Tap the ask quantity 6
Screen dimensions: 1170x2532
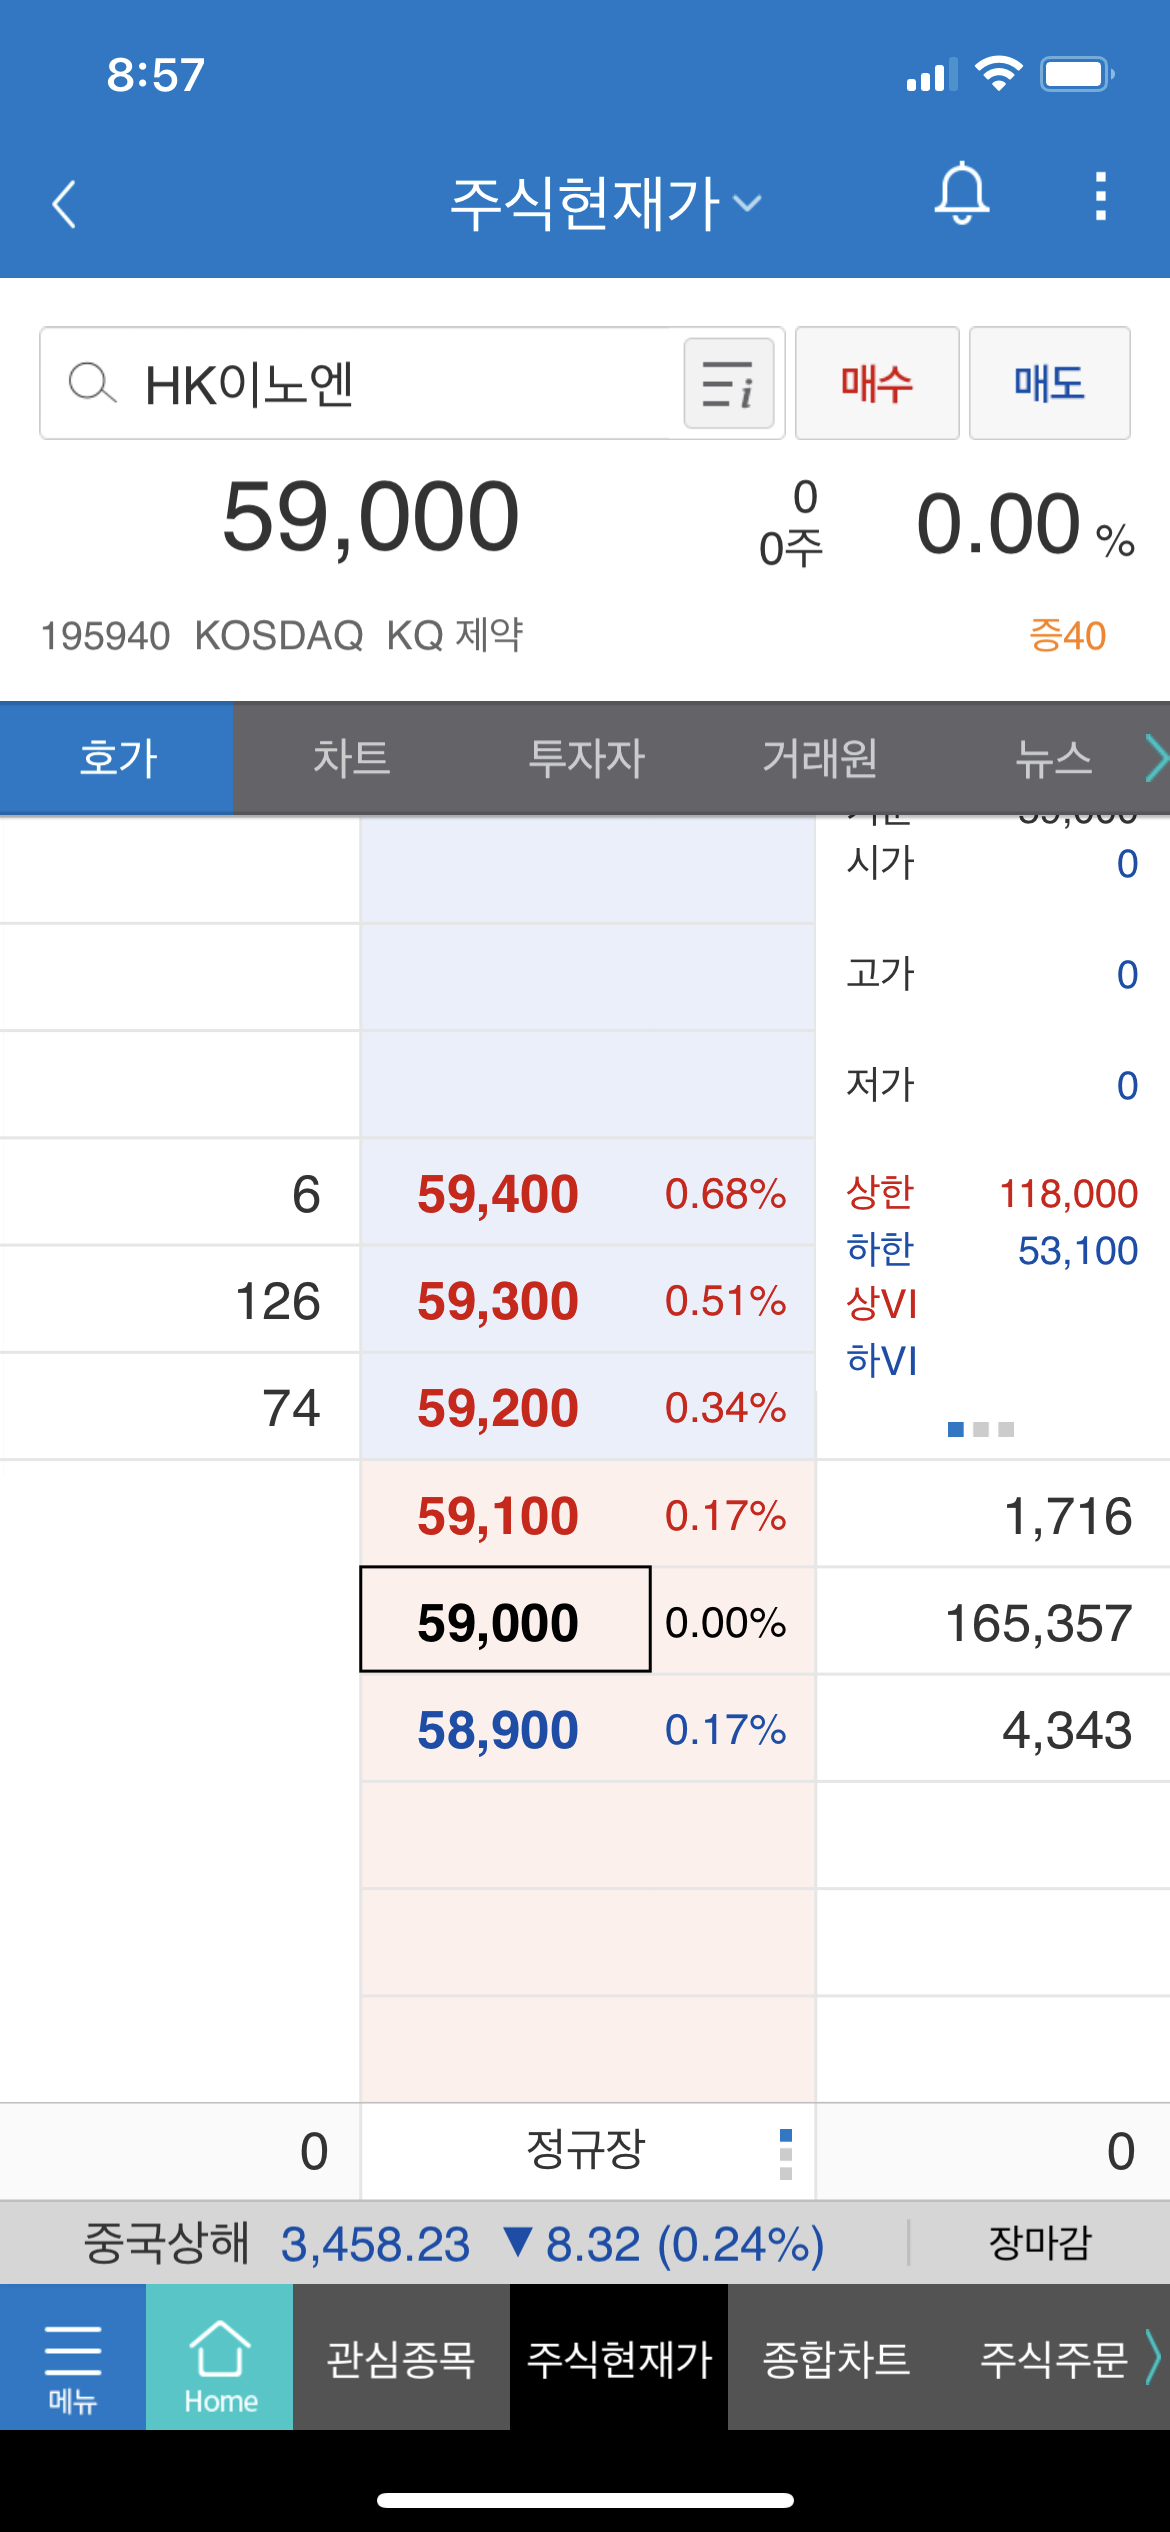coord(306,1195)
